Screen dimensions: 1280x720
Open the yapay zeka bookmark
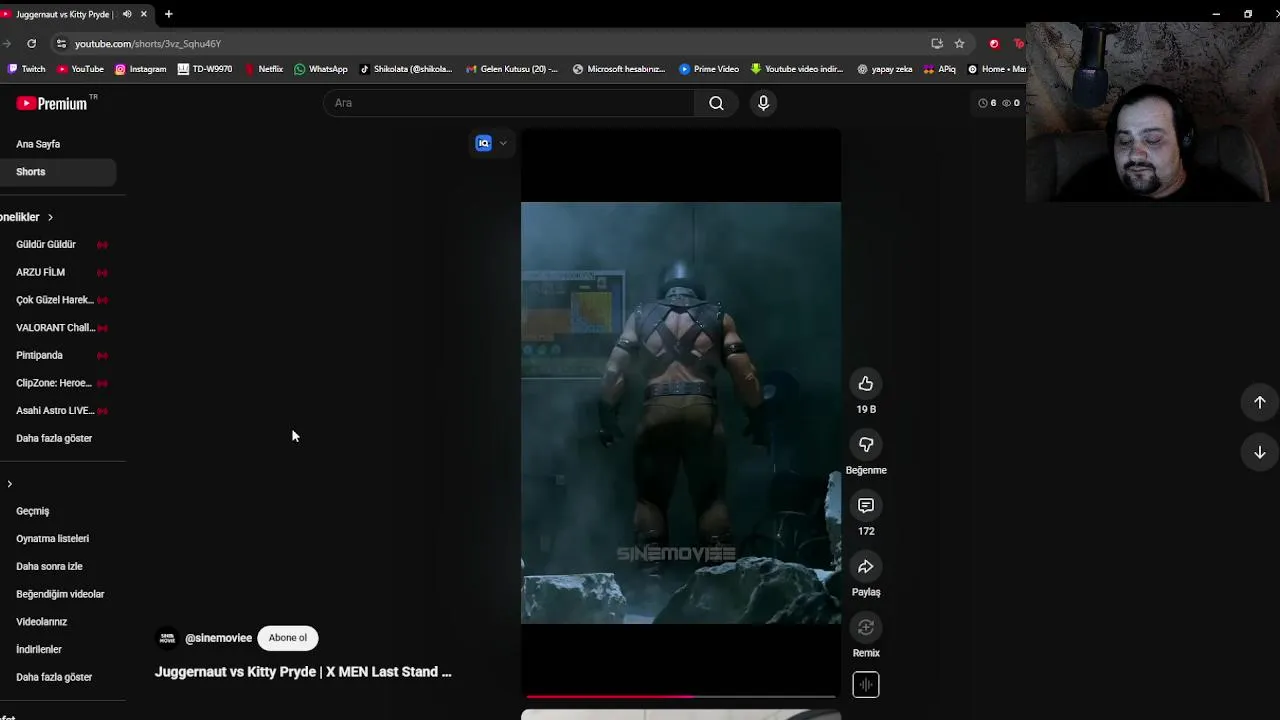(x=884, y=69)
